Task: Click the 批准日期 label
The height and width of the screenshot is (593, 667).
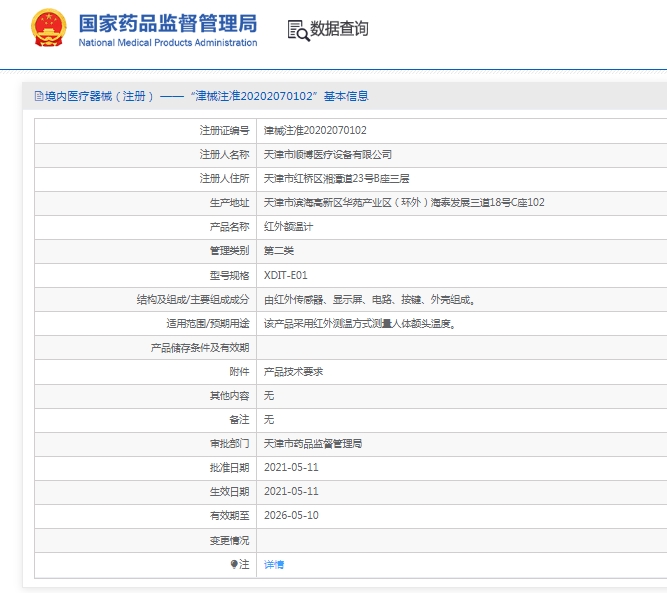Action: click(x=230, y=468)
